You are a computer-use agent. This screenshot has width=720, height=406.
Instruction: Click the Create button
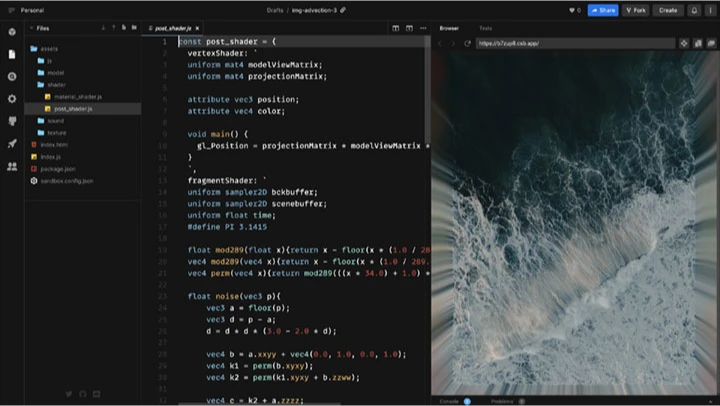click(668, 10)
